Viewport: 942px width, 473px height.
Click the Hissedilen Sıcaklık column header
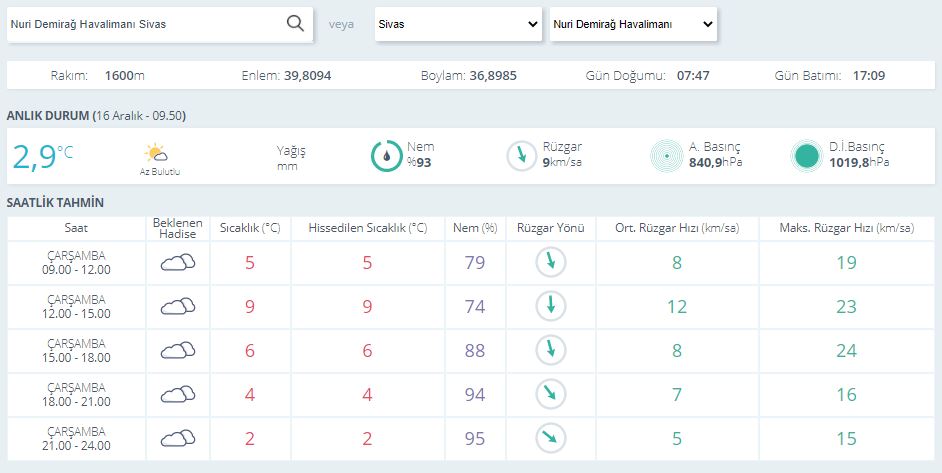click(x=368, y=229)
